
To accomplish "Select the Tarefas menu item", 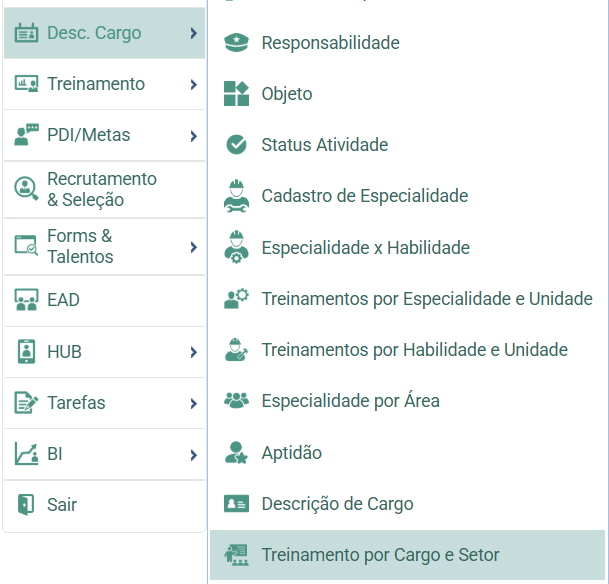I will coord(104,403).
